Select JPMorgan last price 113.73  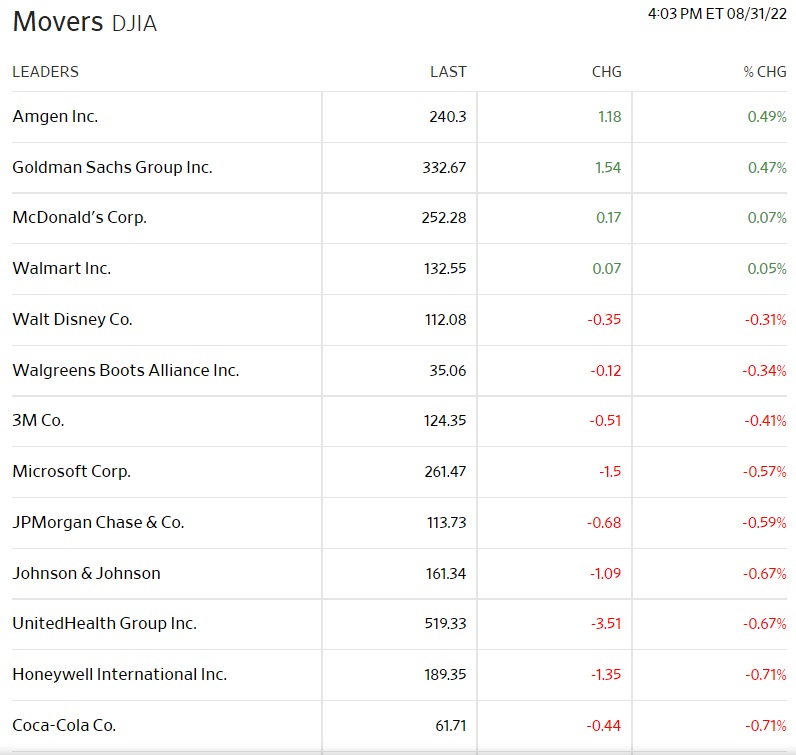tap(446, 522)
